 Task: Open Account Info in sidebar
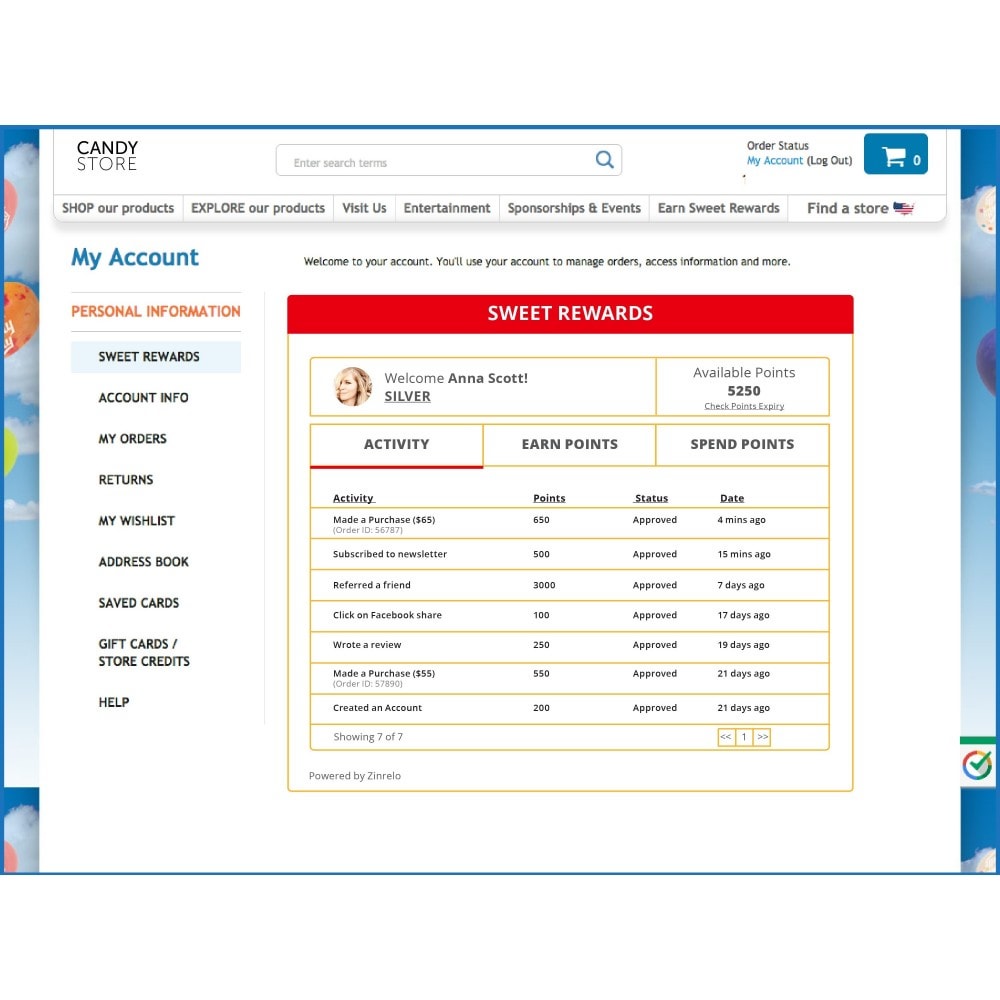coord(143,397)
